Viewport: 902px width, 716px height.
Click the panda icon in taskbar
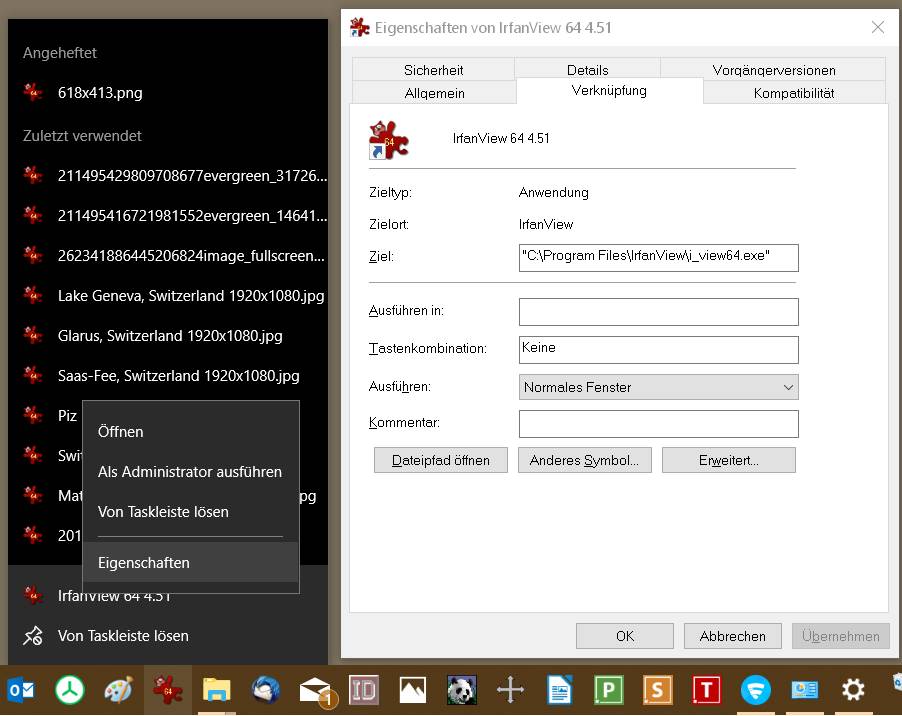coord(461,690)
